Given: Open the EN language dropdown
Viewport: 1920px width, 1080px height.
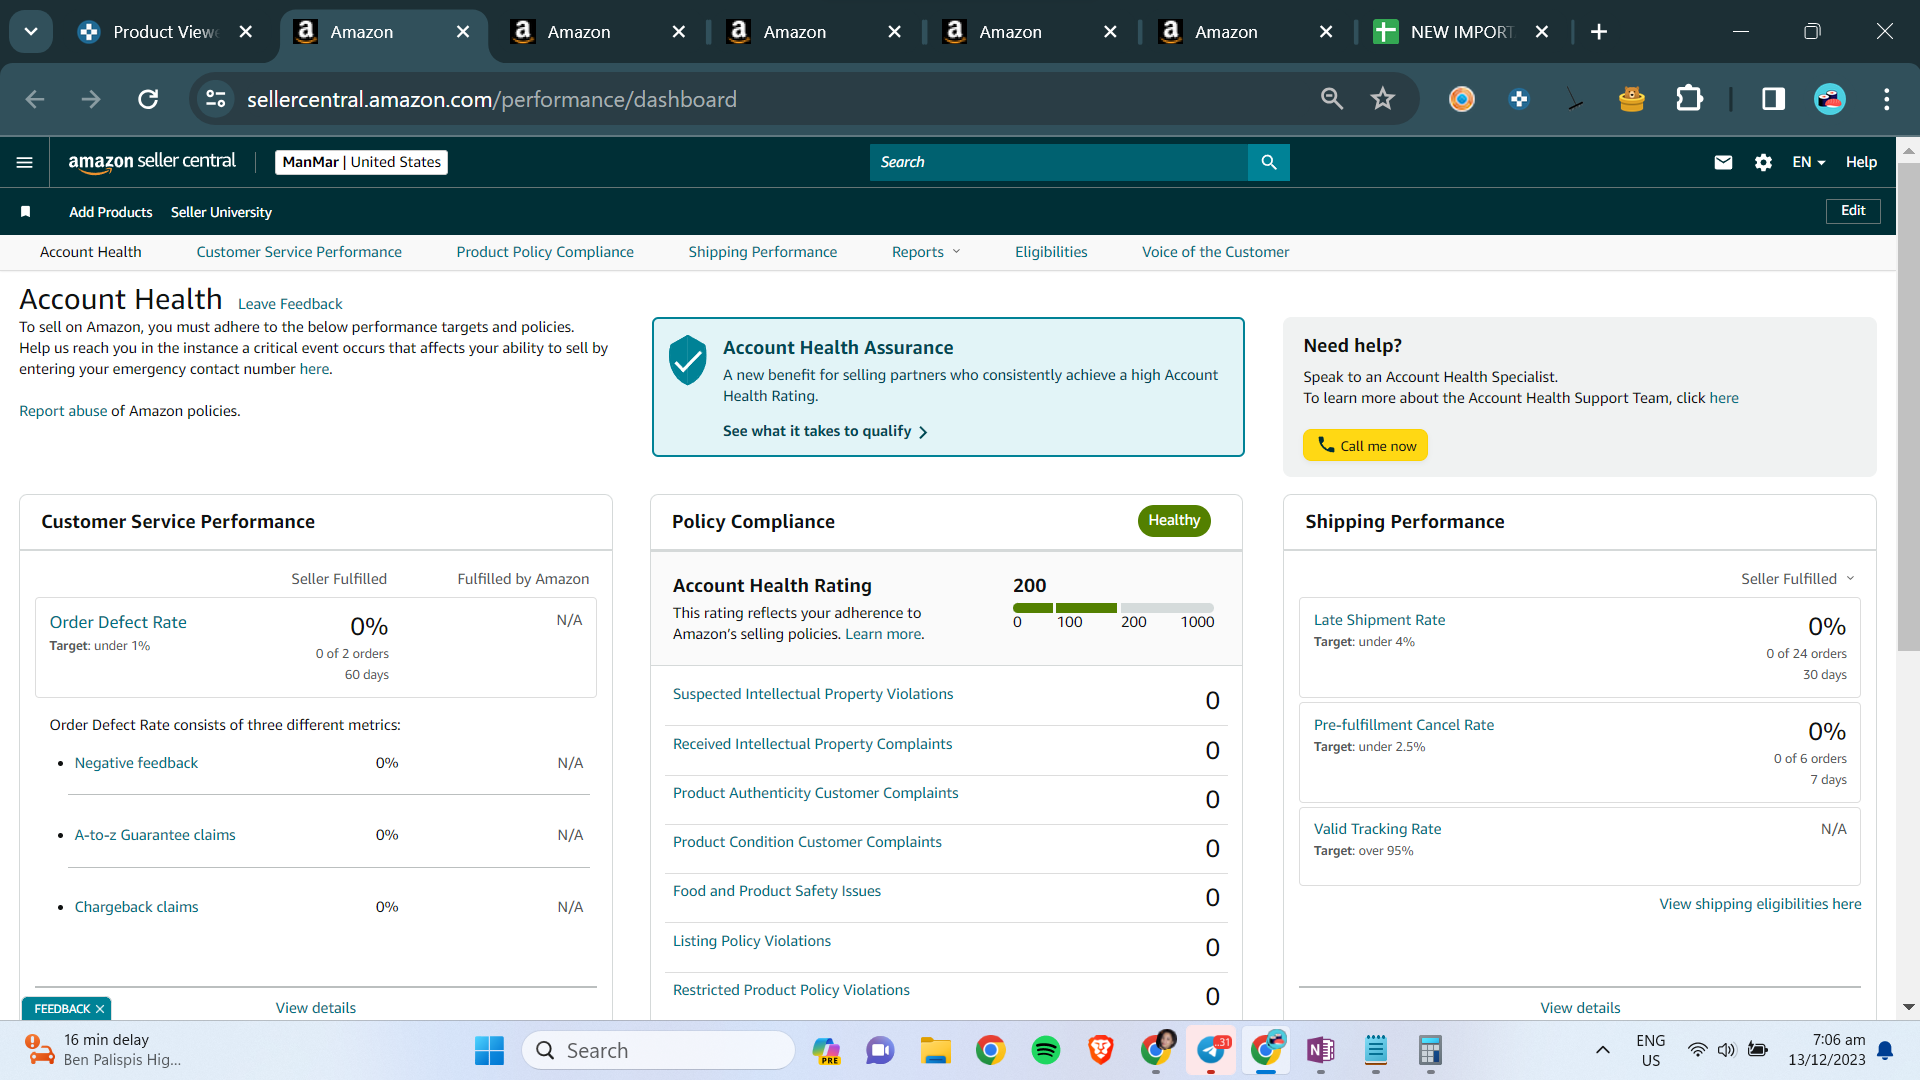Looking at the screenshot, I should click(x=1809, y=162).
